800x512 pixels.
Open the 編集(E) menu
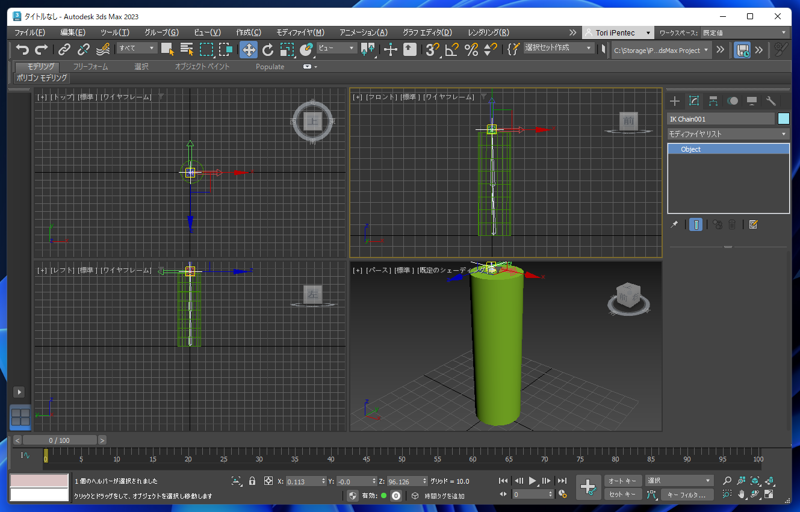coord(73,33)
